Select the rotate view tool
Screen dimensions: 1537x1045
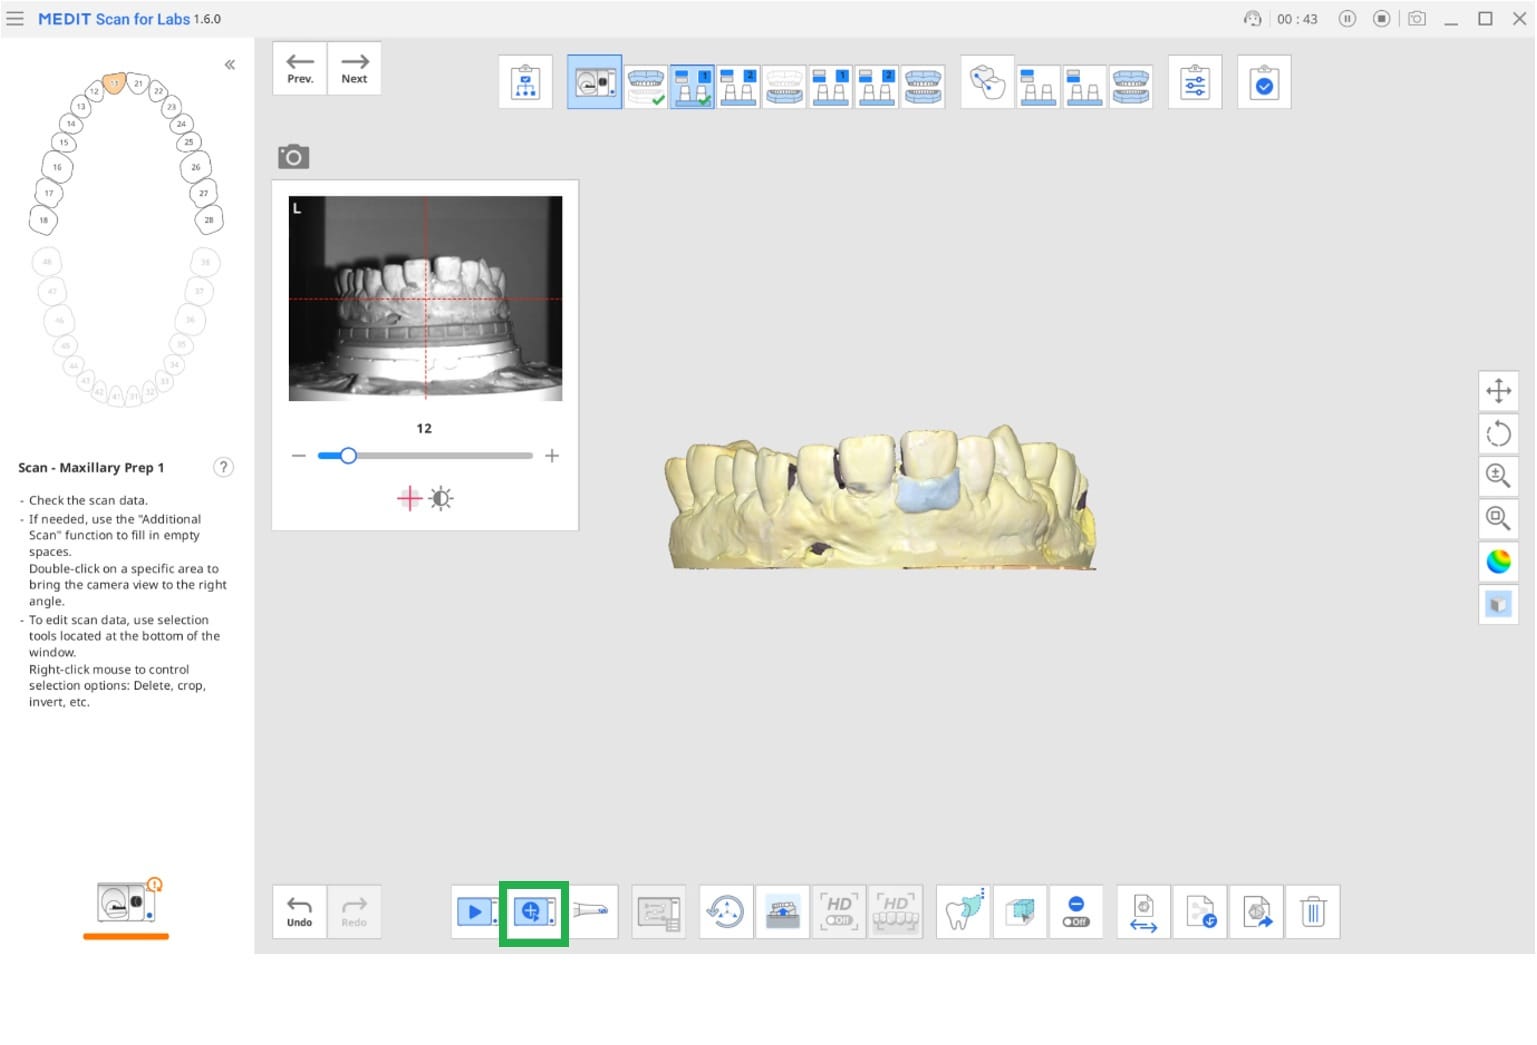click(1498, 434)
